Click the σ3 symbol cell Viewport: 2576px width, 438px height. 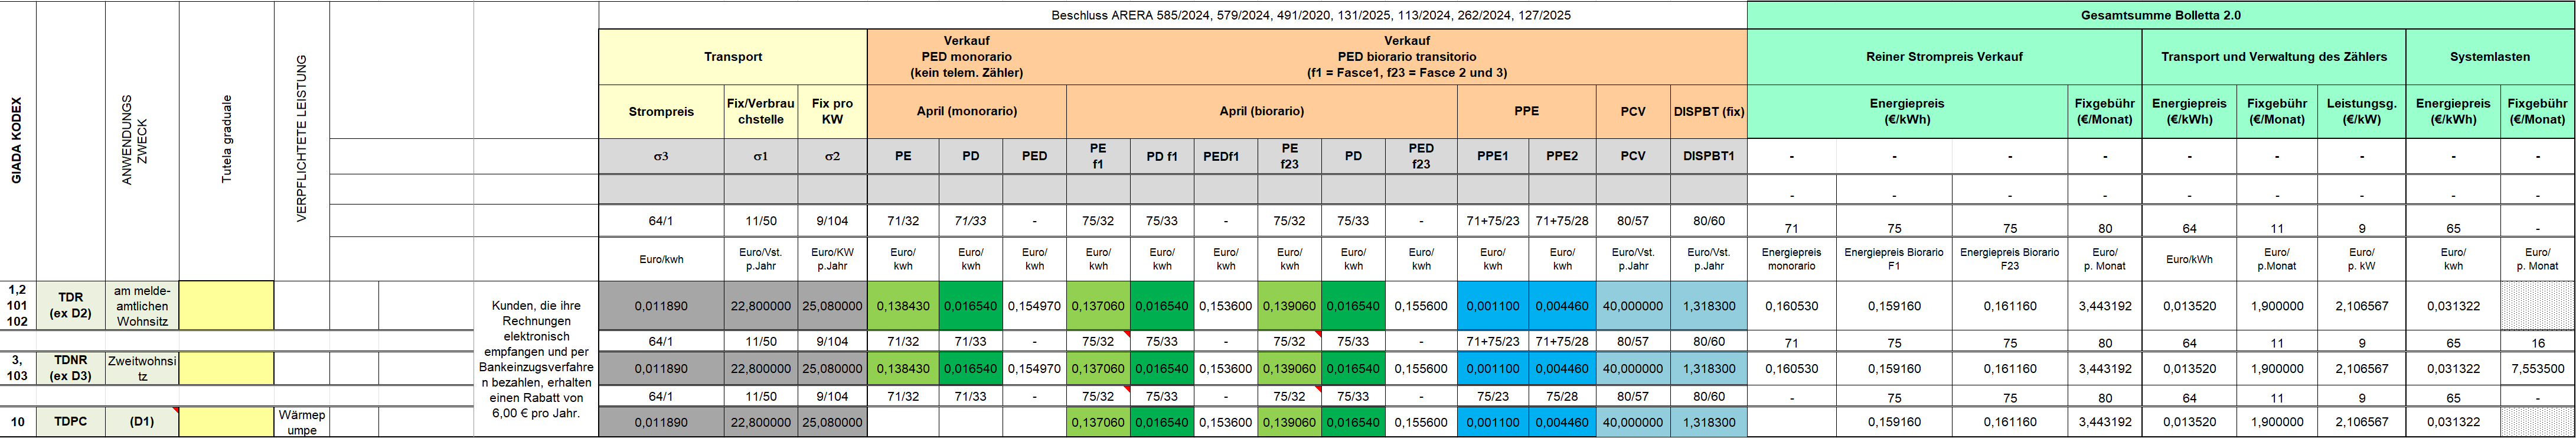point(661,156)
